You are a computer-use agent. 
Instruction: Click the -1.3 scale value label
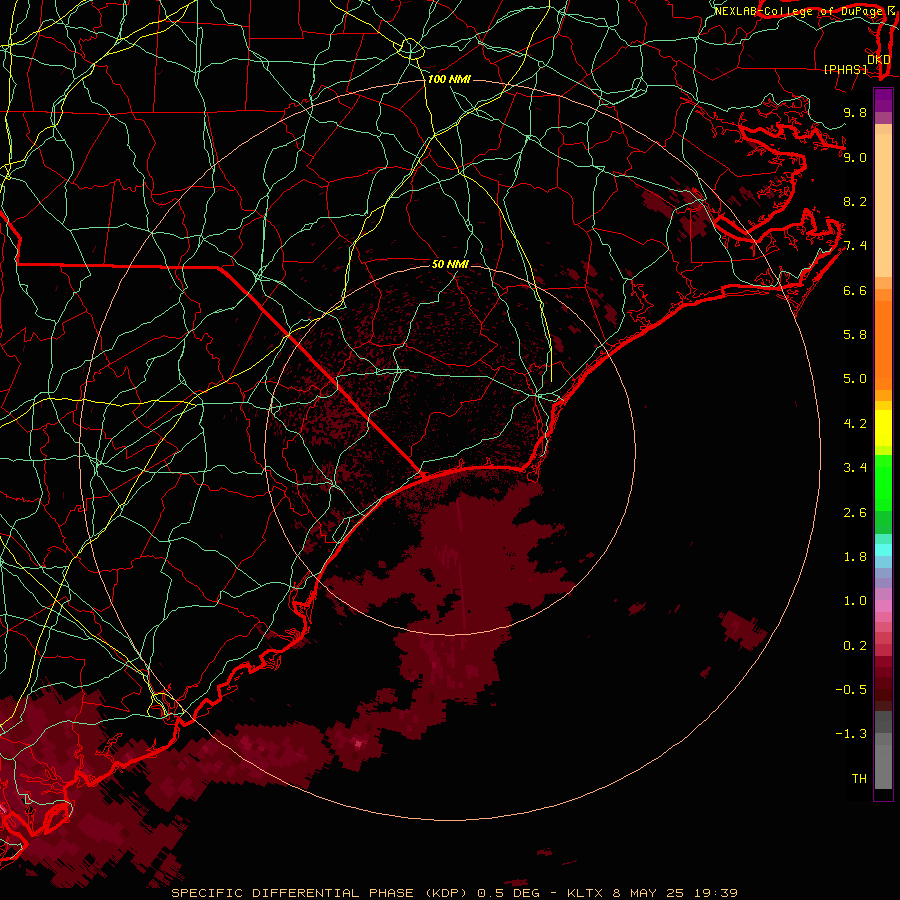[851, 734]
